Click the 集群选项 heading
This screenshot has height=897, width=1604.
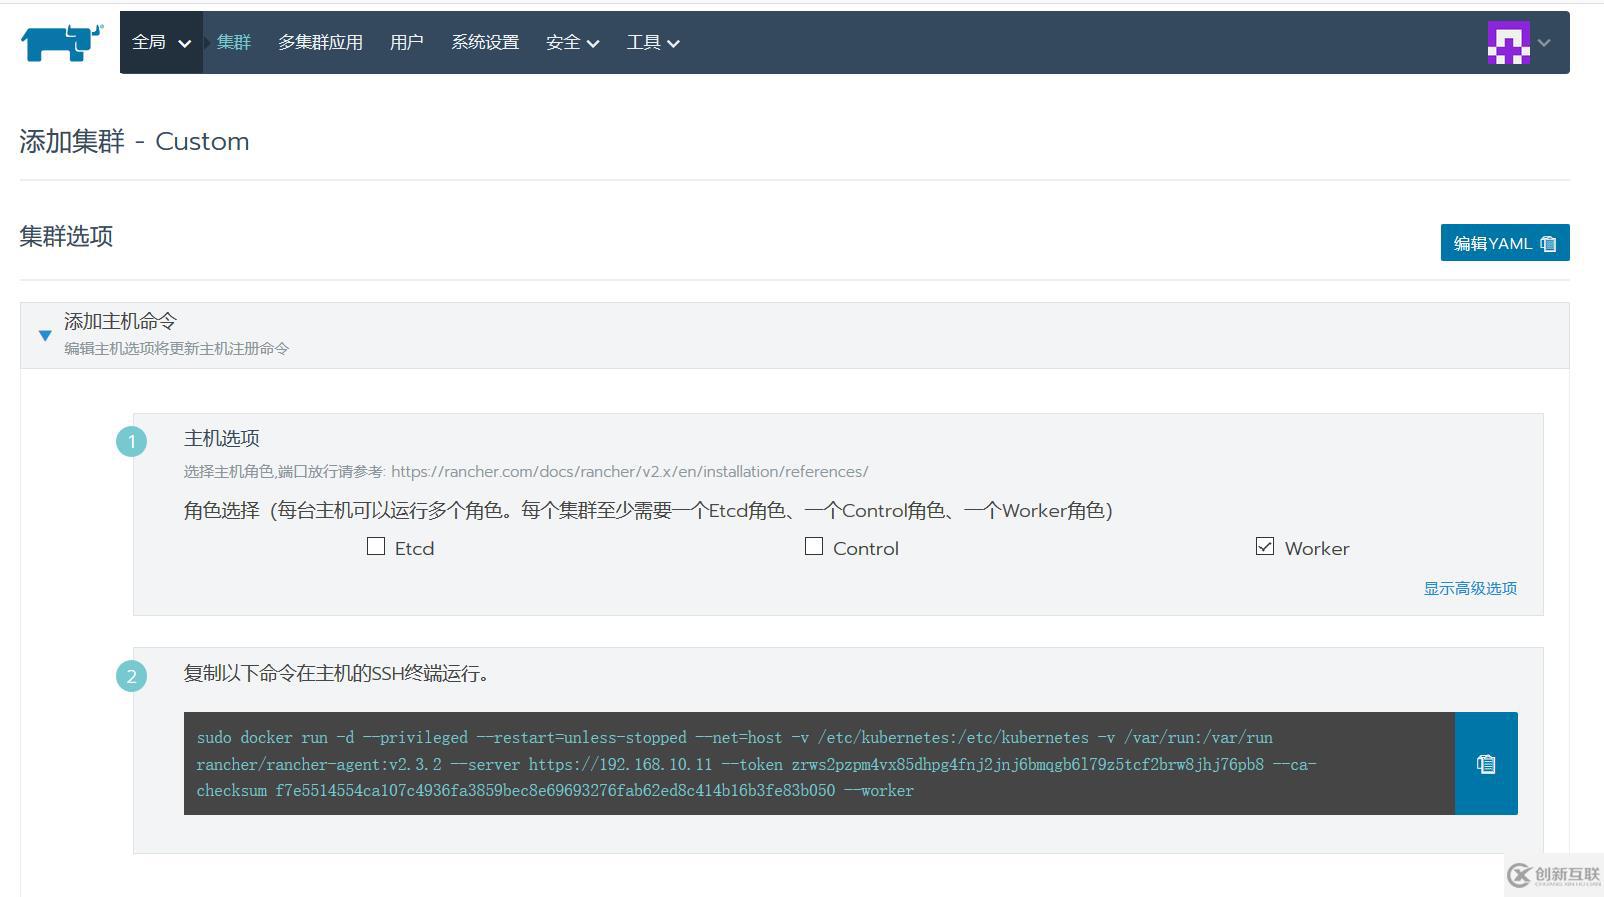click(x=66, y=236)
